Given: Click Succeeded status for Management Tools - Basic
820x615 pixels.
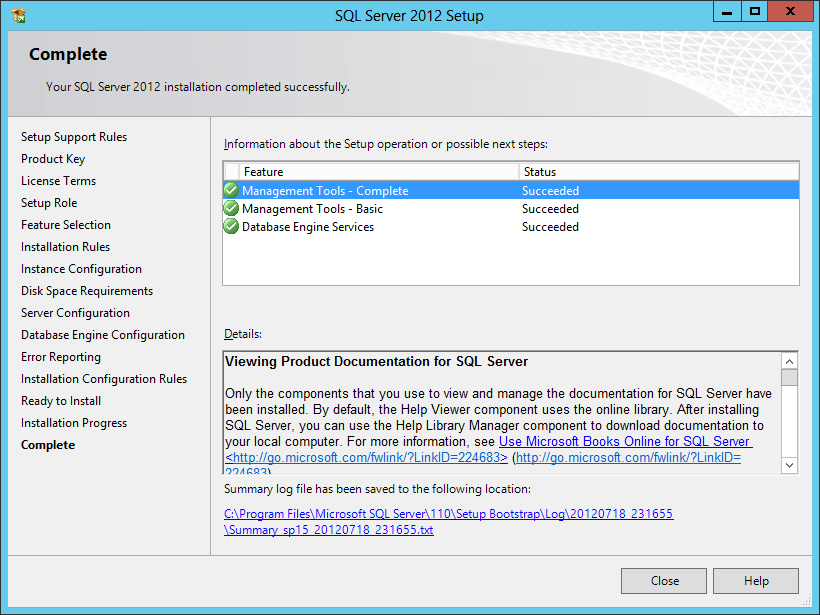Looking at the screenshot, I should pos(550,209).
